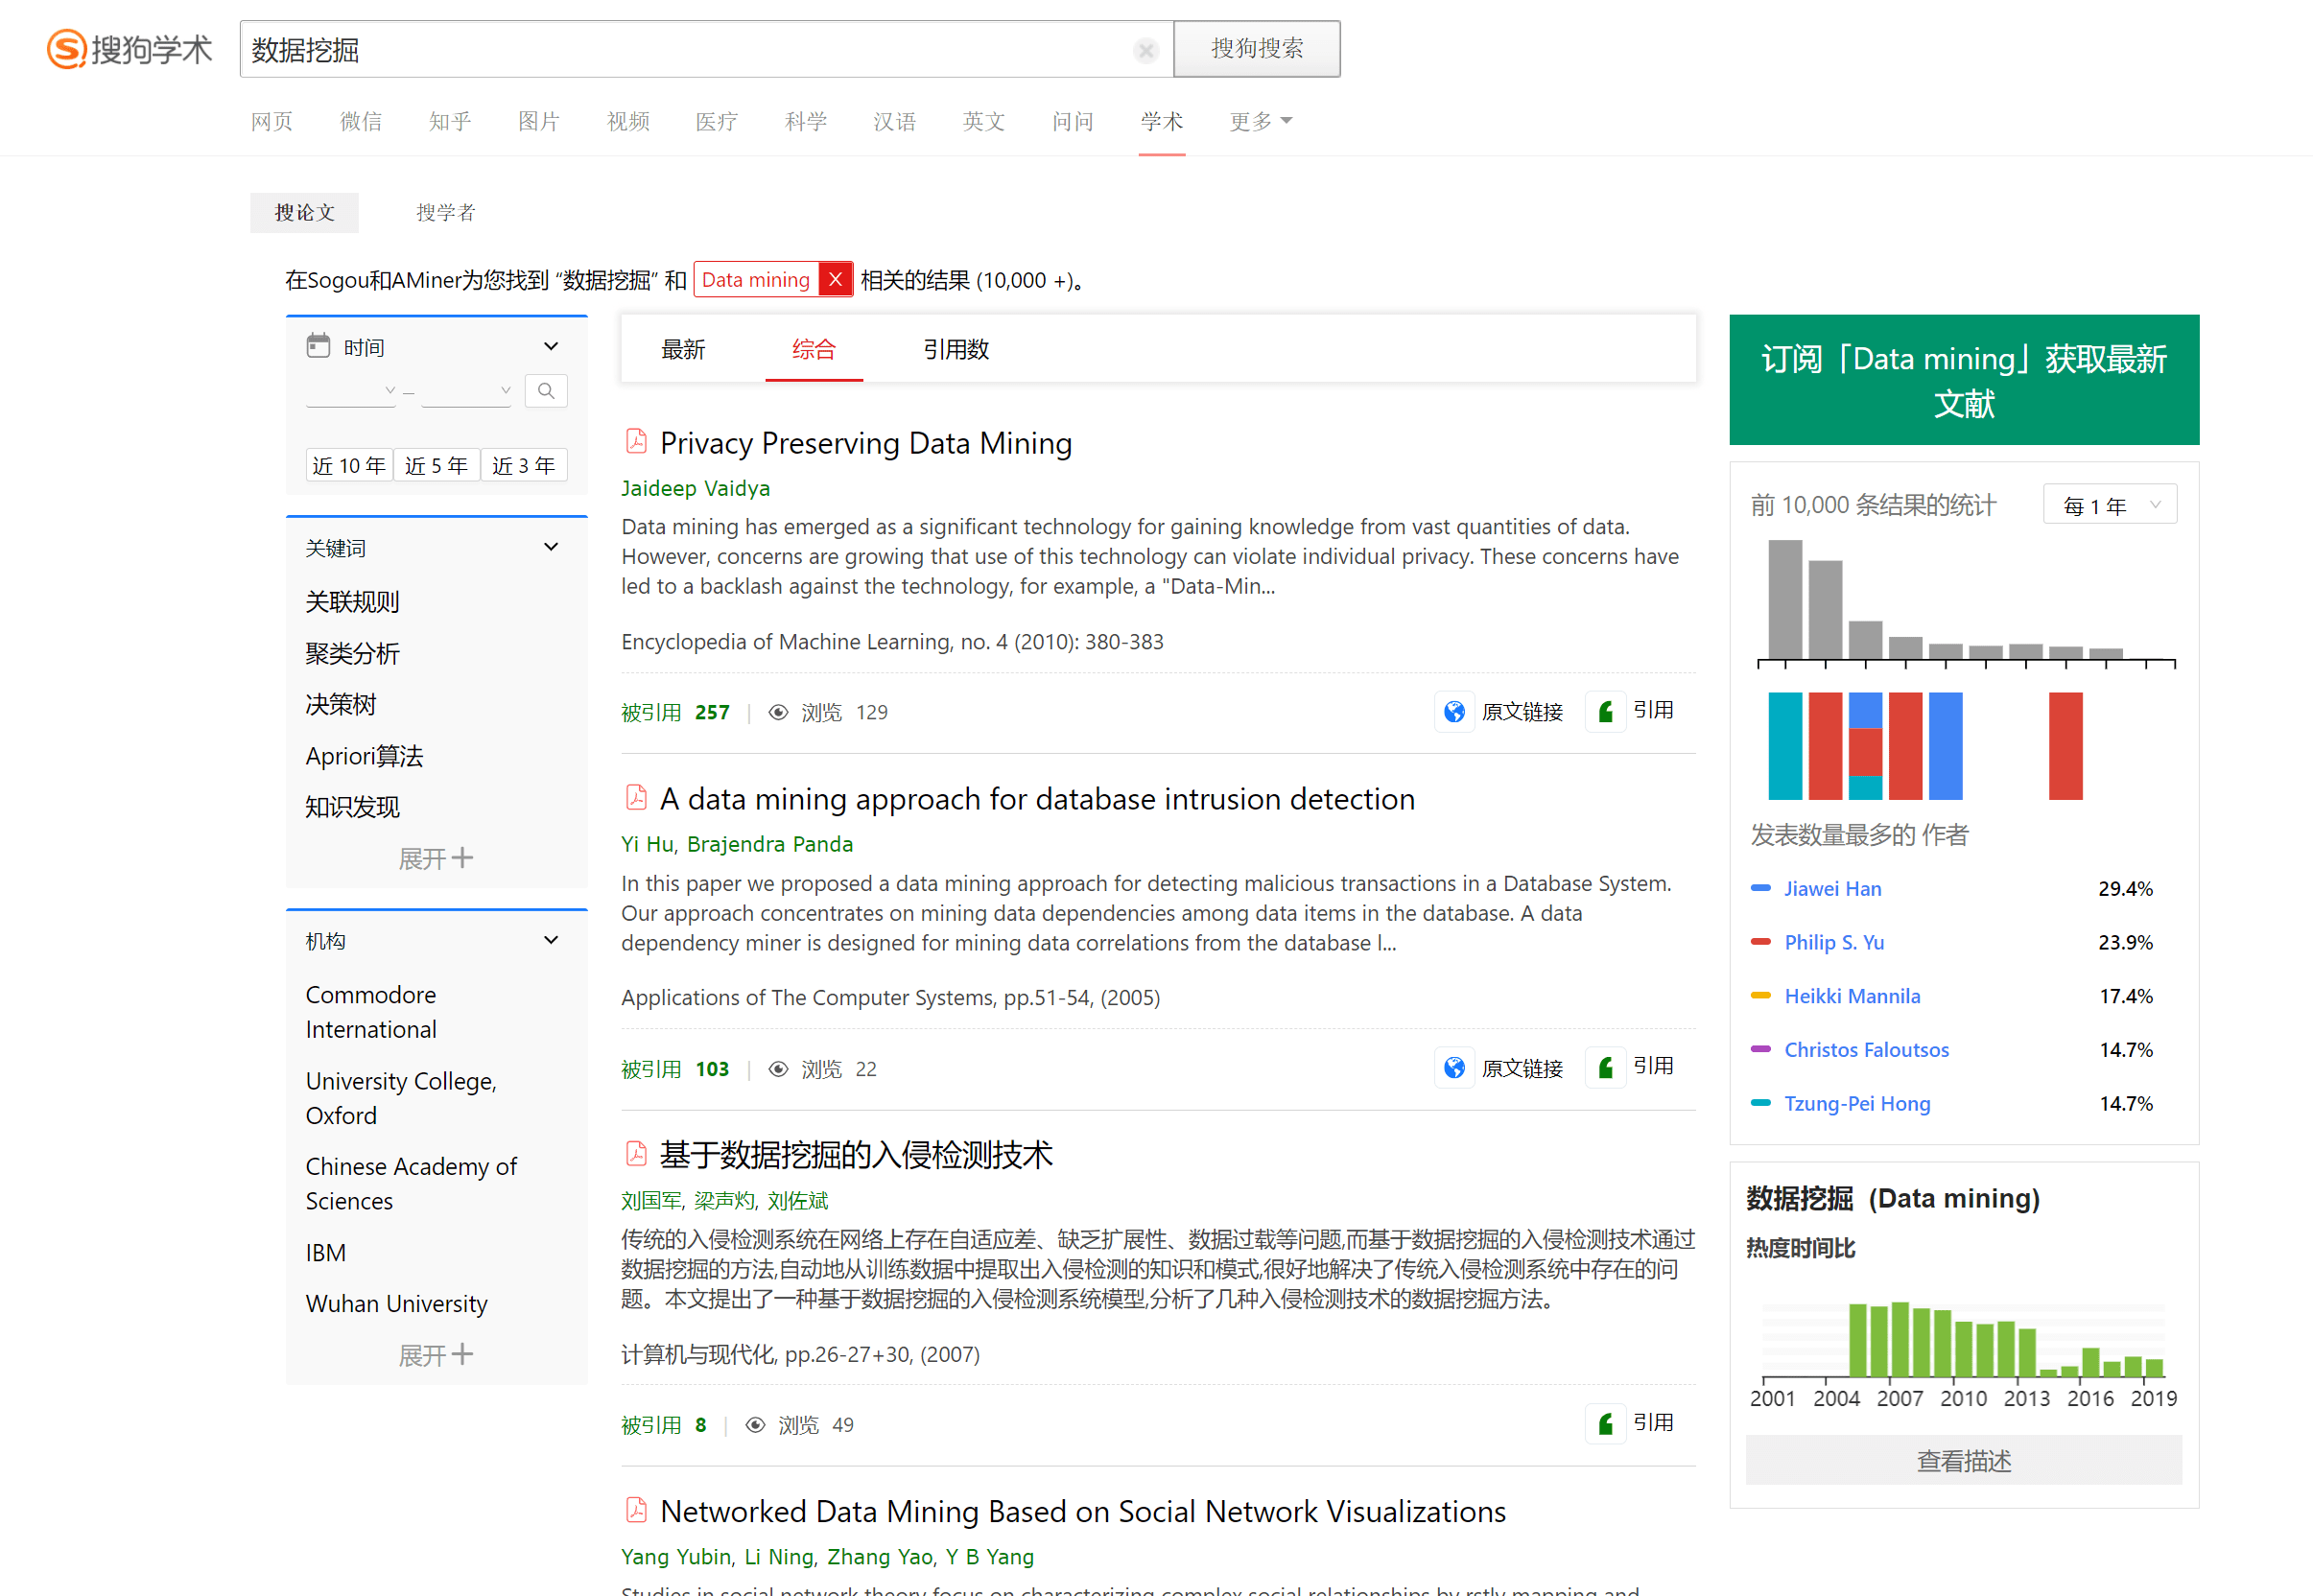Click the eye view icon beside 浏览 22

(x=778, y=1069)
